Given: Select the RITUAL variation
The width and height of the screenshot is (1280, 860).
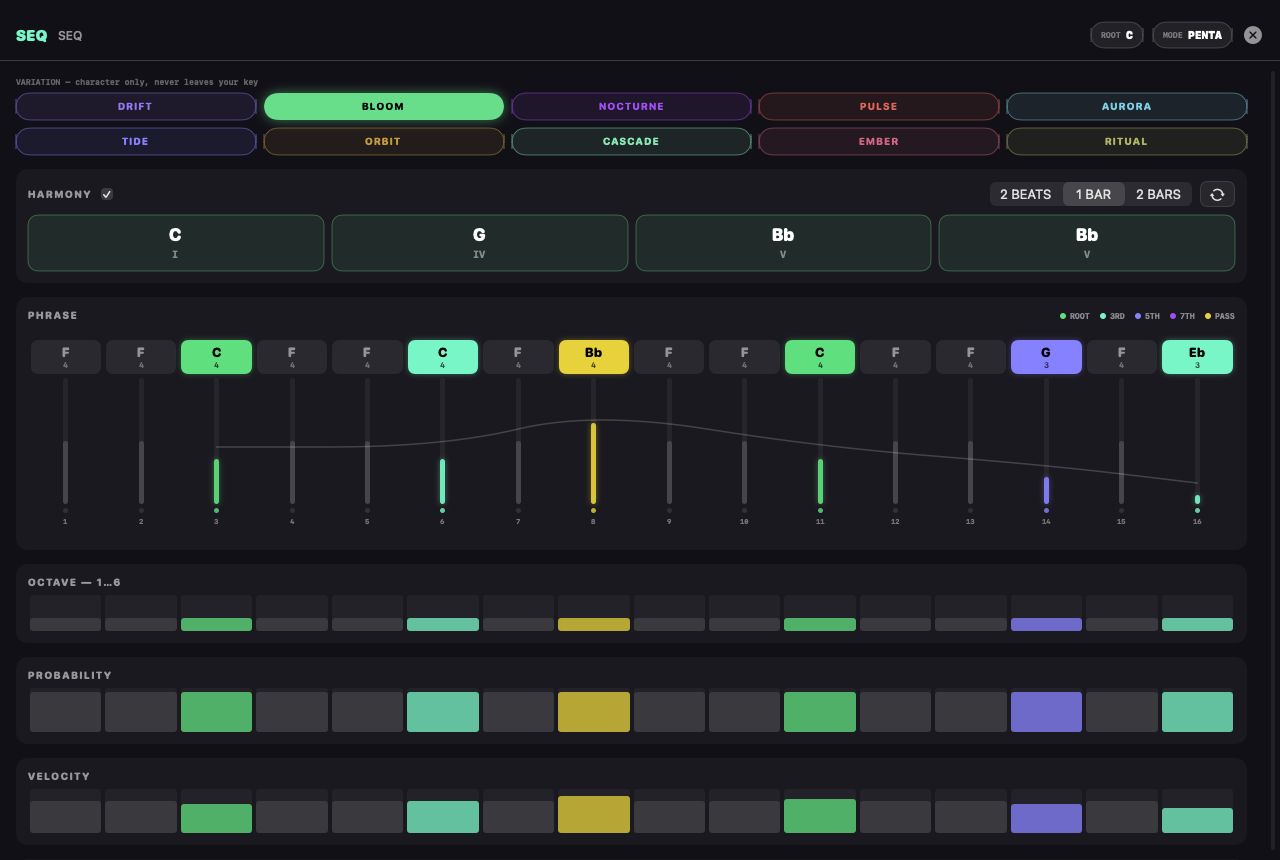Looking at the screenshot, I should coord(1127,141).
